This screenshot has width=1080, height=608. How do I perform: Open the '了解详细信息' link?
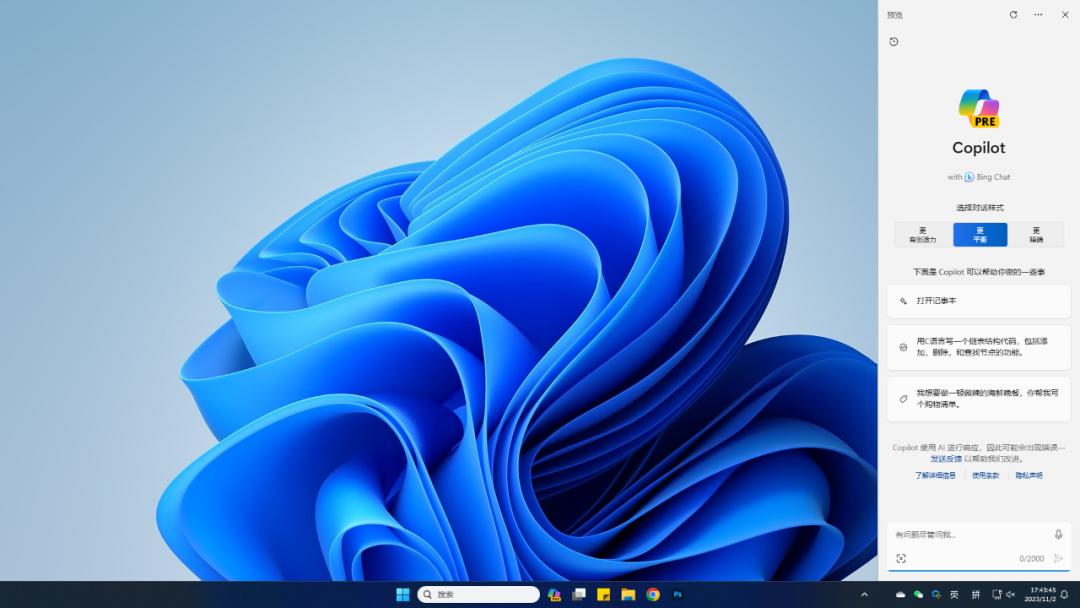tap(935, 476)
